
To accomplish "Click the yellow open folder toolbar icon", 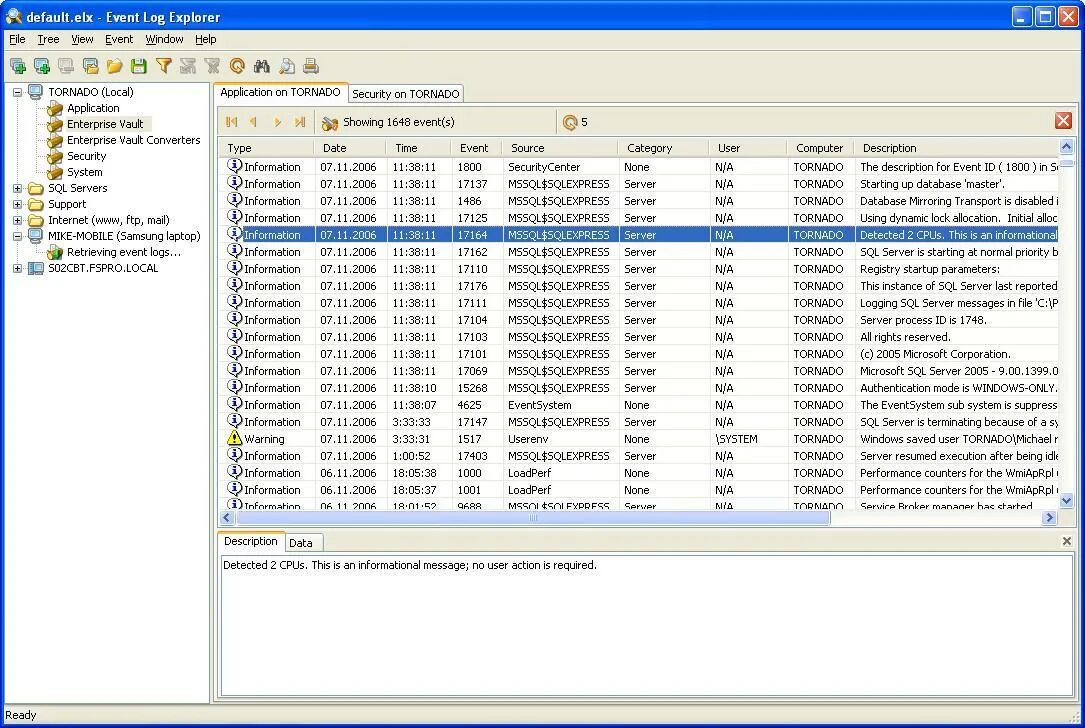I will (114, 66).
